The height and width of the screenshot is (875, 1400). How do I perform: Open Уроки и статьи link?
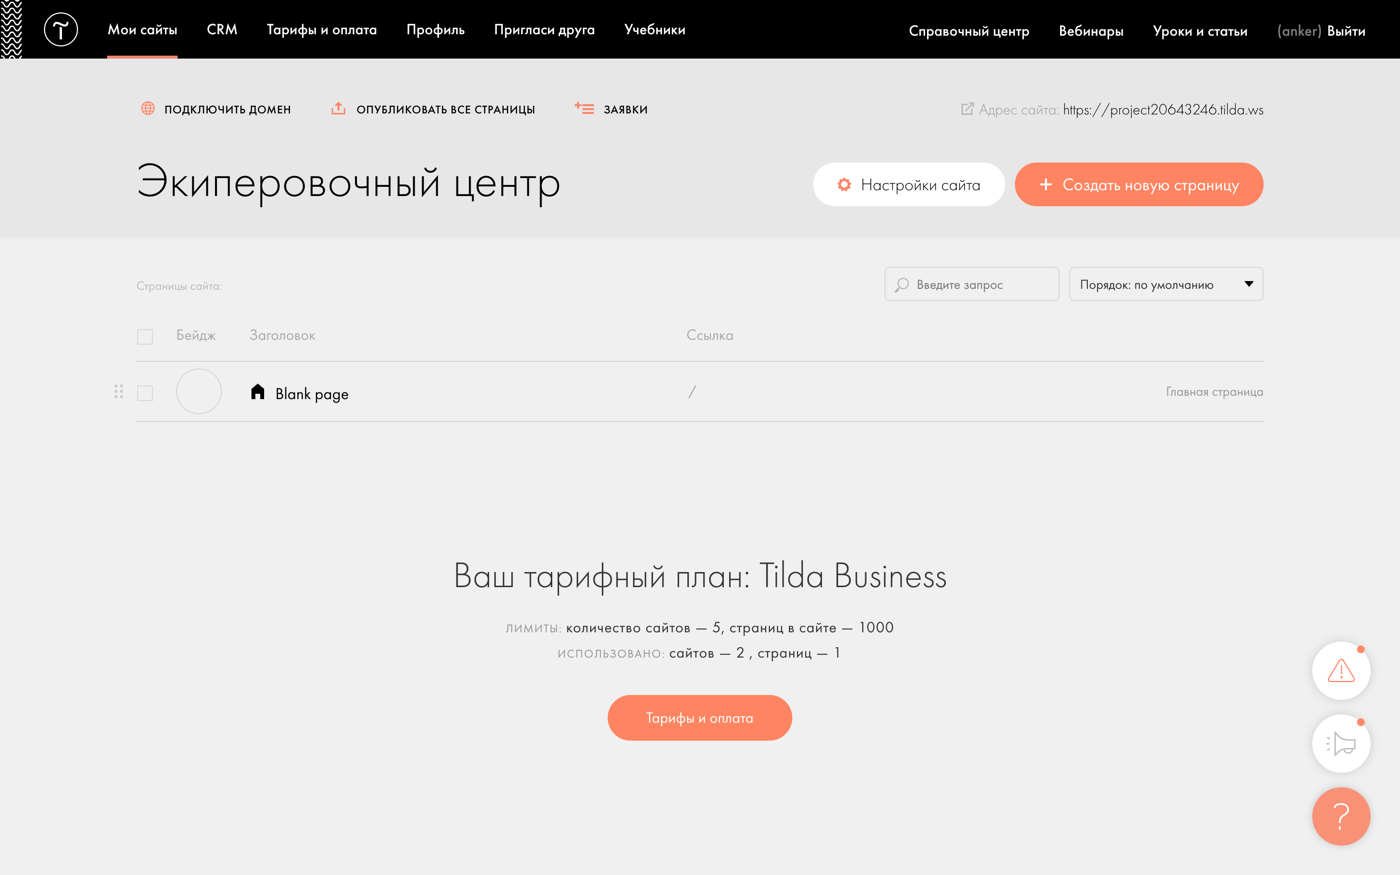[x=1200, y=31]
